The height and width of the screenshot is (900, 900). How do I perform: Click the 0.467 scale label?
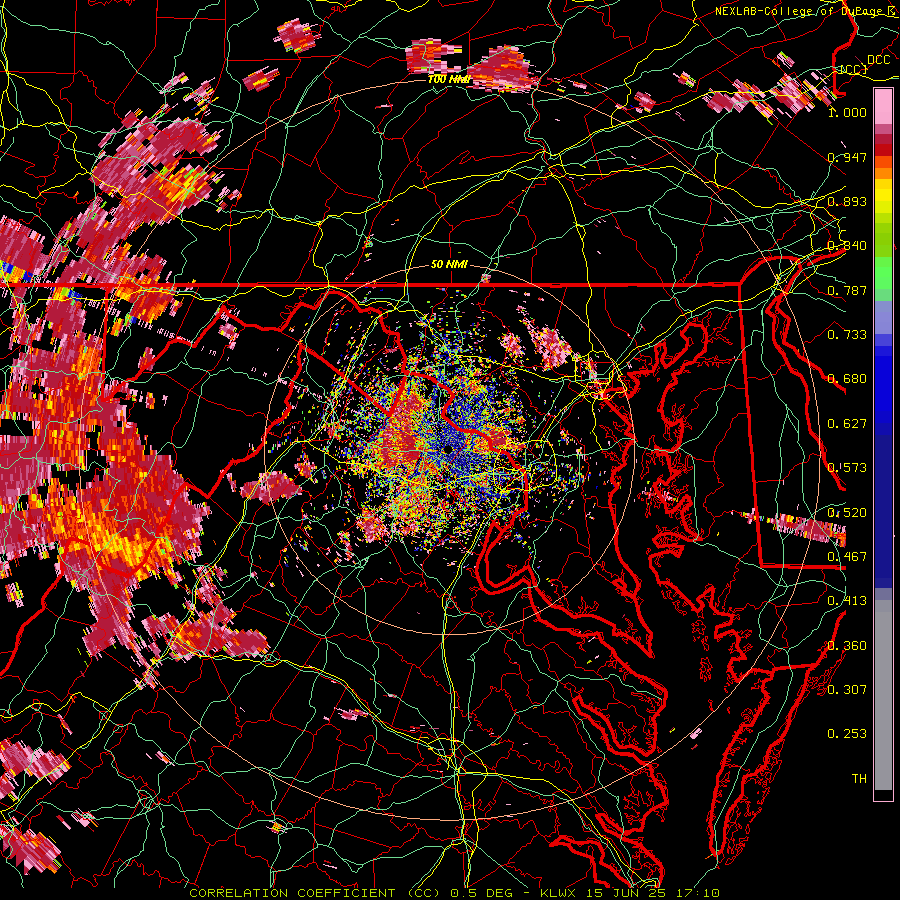847,556
